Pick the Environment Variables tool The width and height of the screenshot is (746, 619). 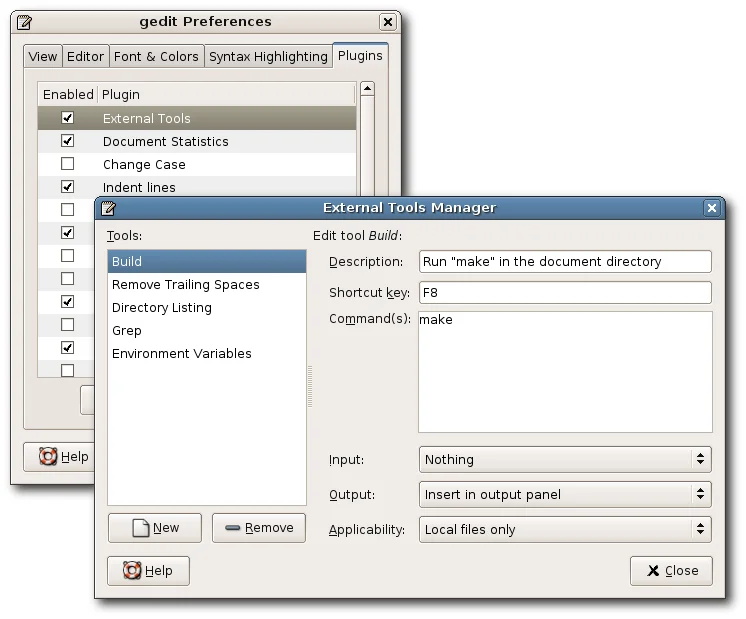[x=206, y=354]
